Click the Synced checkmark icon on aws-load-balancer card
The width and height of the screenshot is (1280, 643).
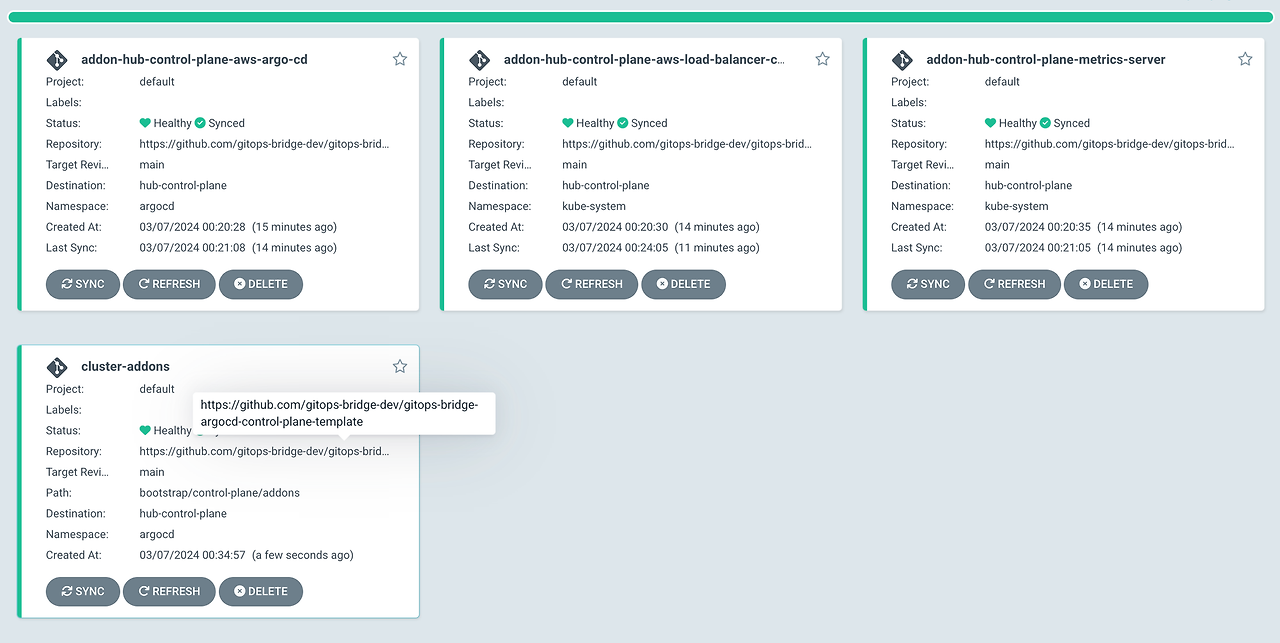(x=623, y=123)
